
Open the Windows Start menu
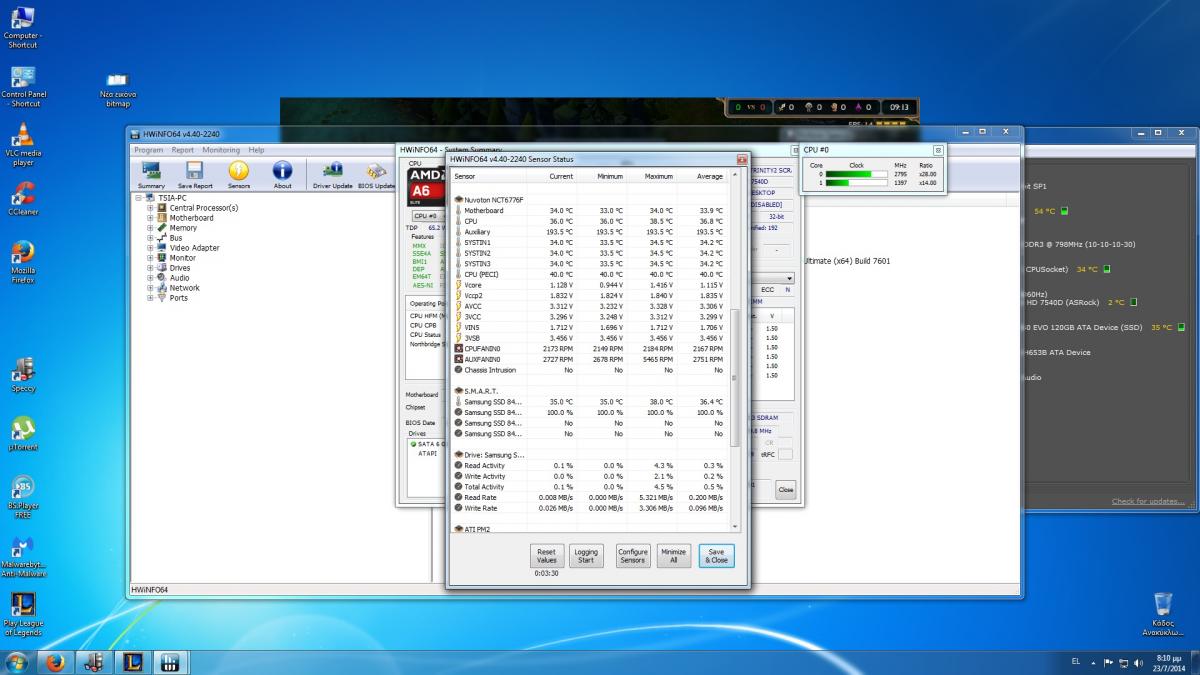[16, 662]
